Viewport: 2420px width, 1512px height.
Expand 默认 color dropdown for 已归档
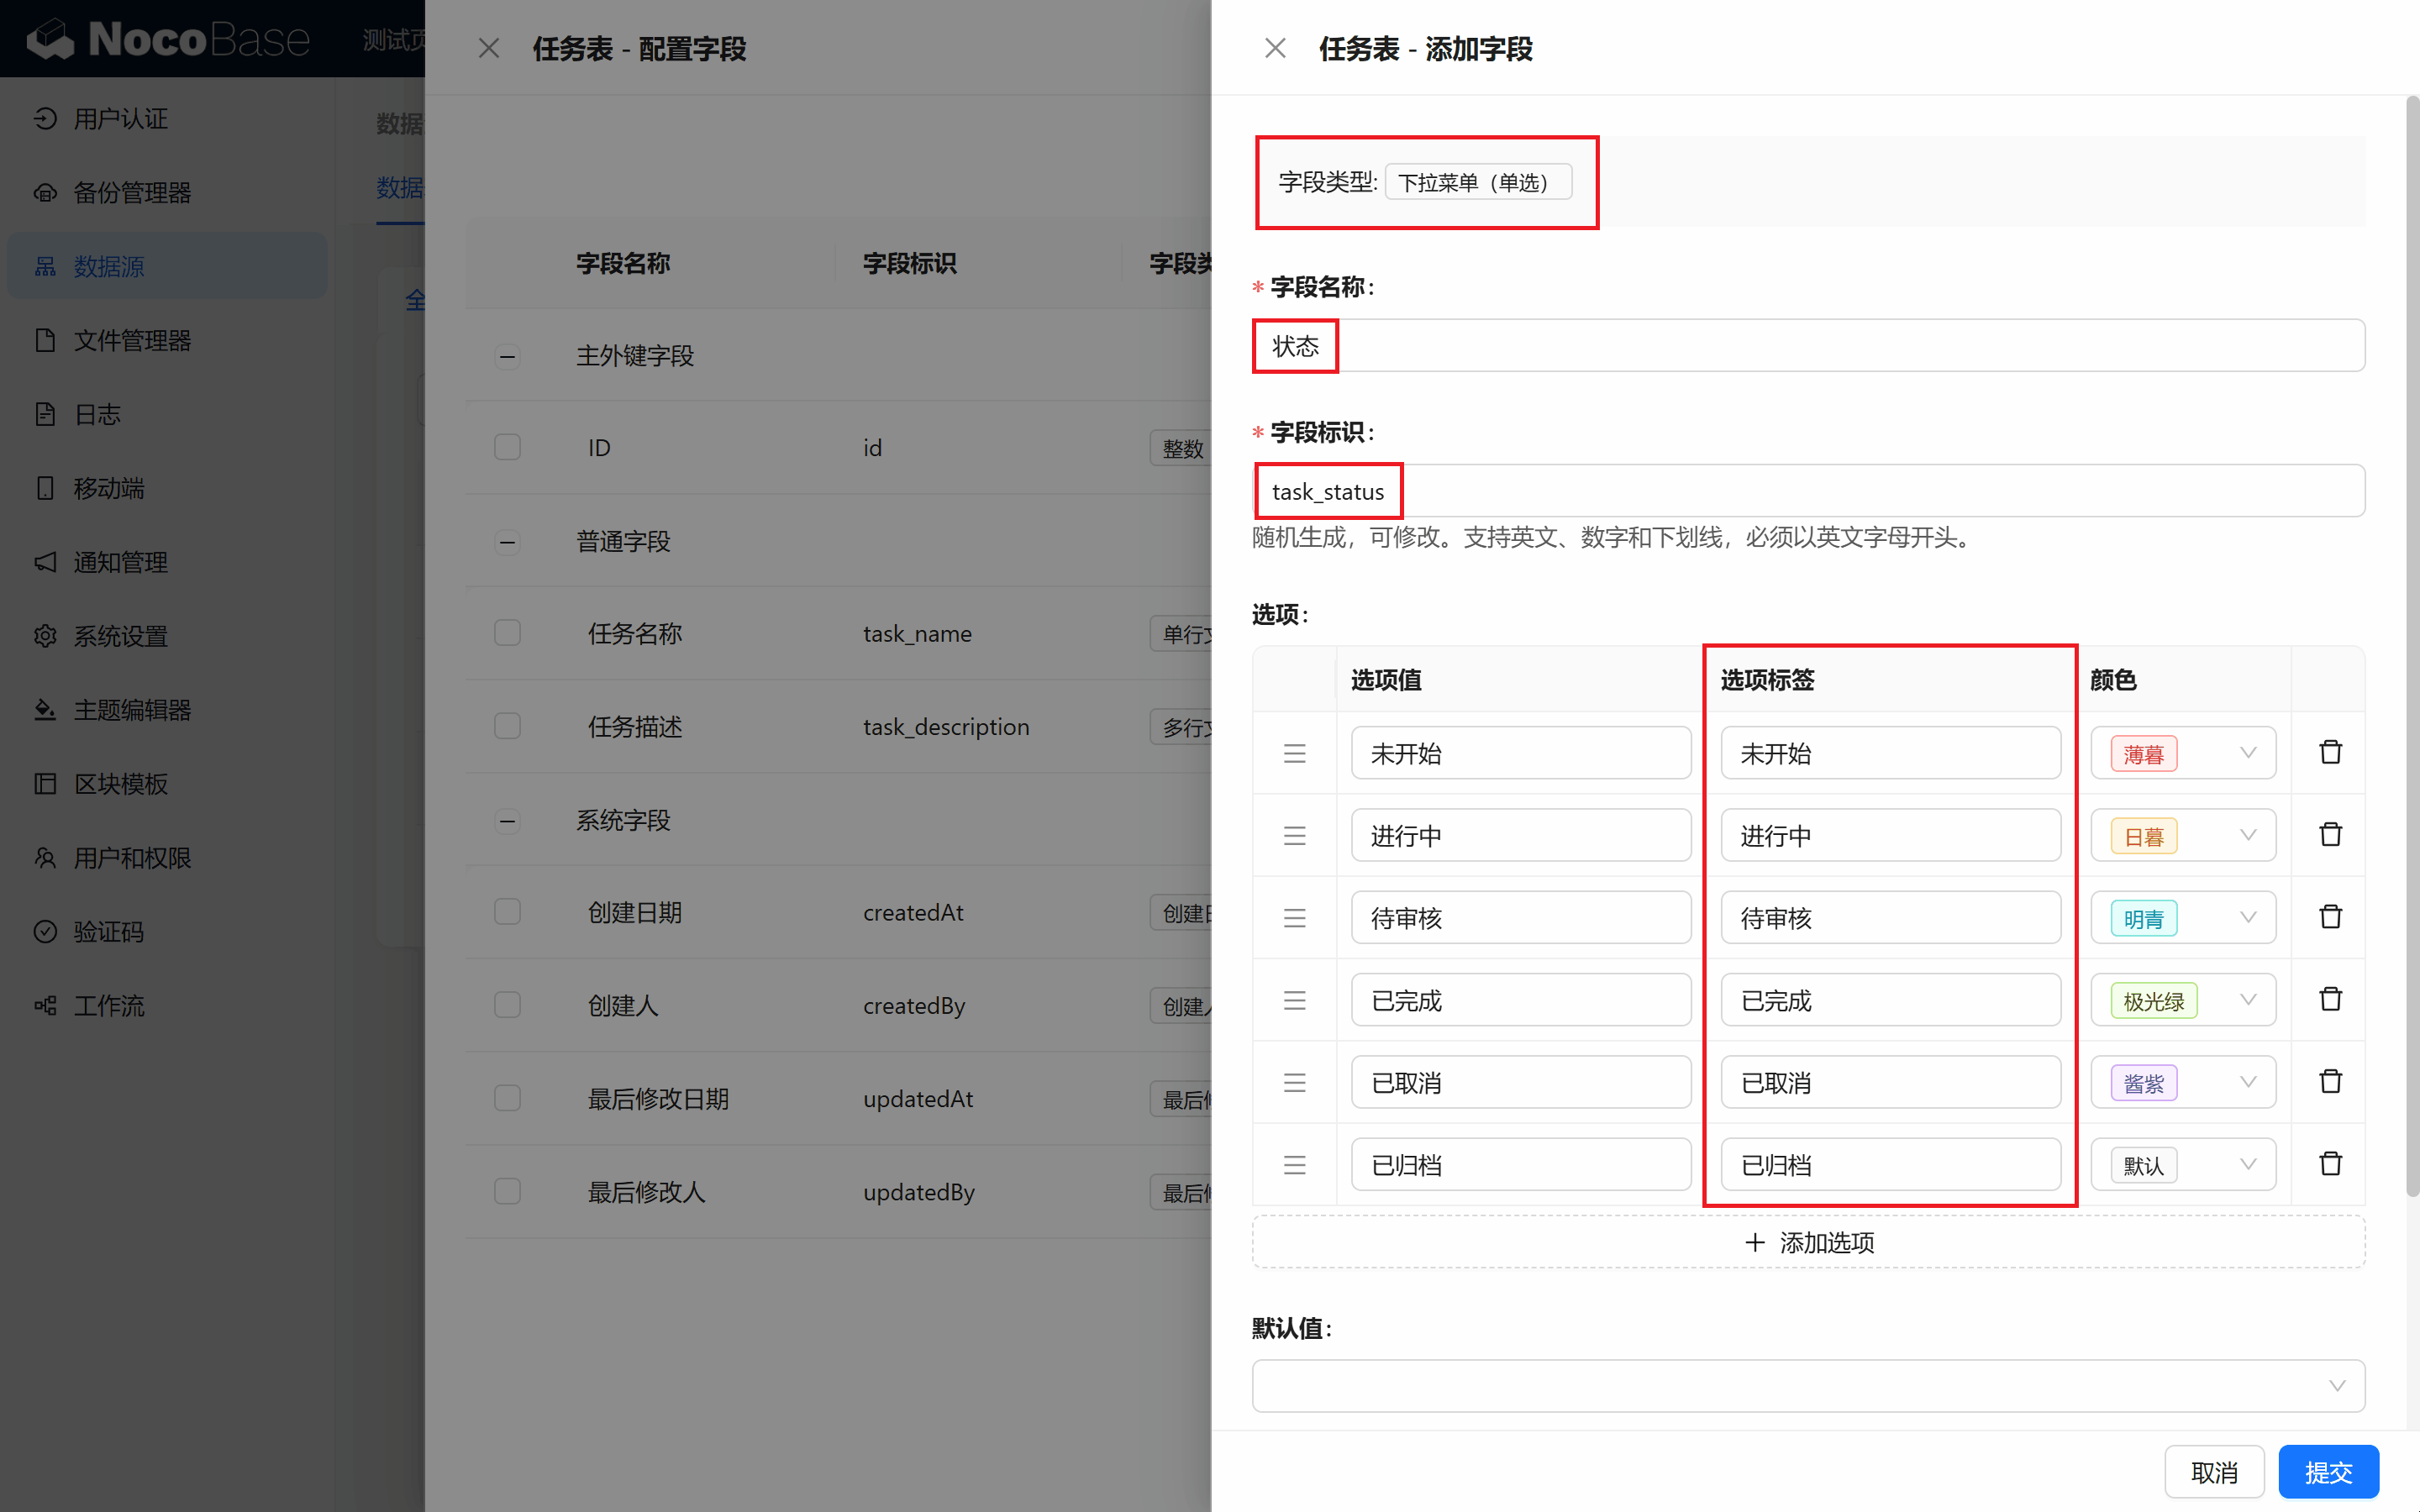(x=2186, y=1163)
